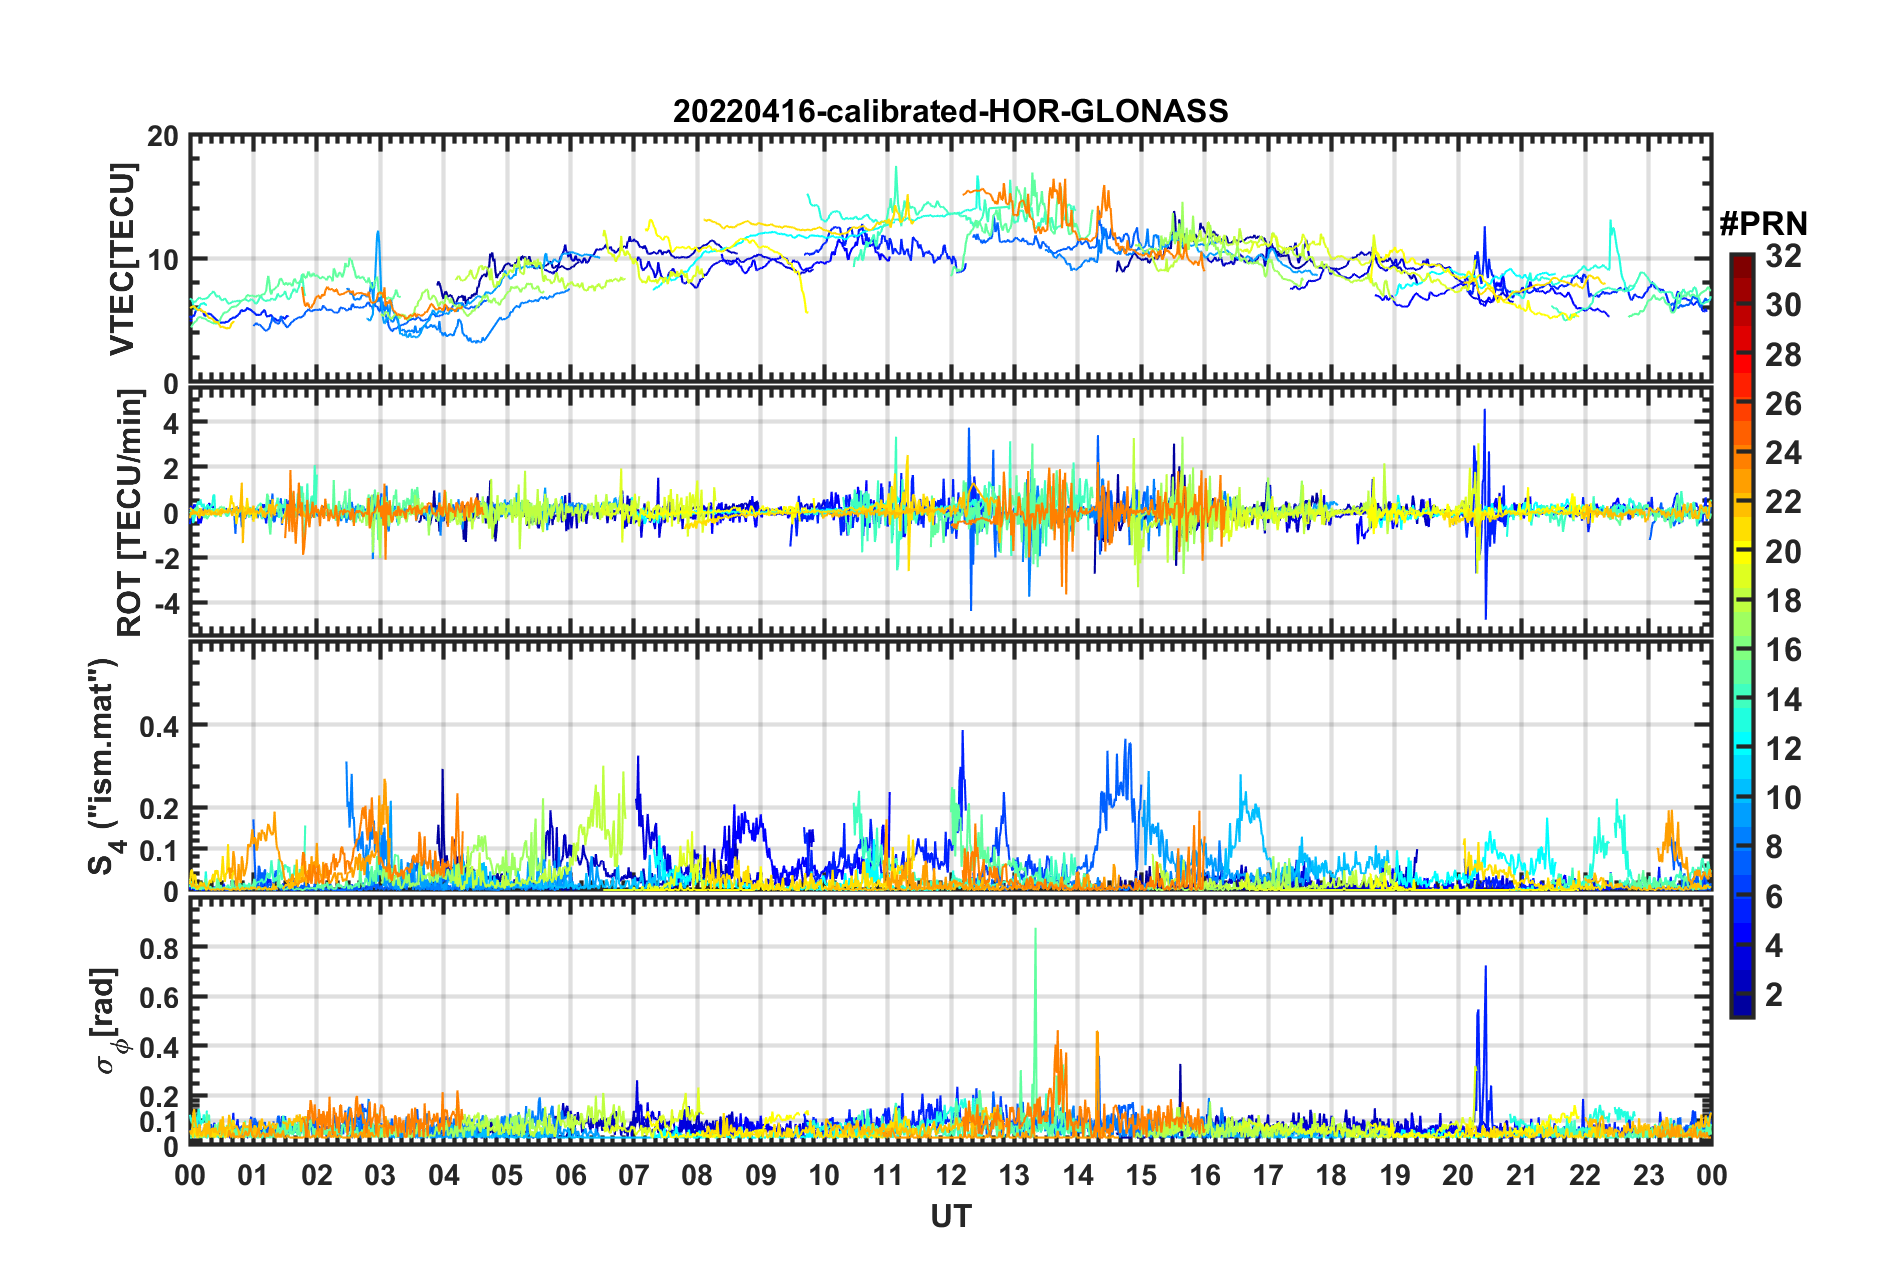The height and width of the screenshot is (1272, 1902).
Task: Click the sigma phi y-axis tick label 0.8
Action: click(x=159, y=948)
